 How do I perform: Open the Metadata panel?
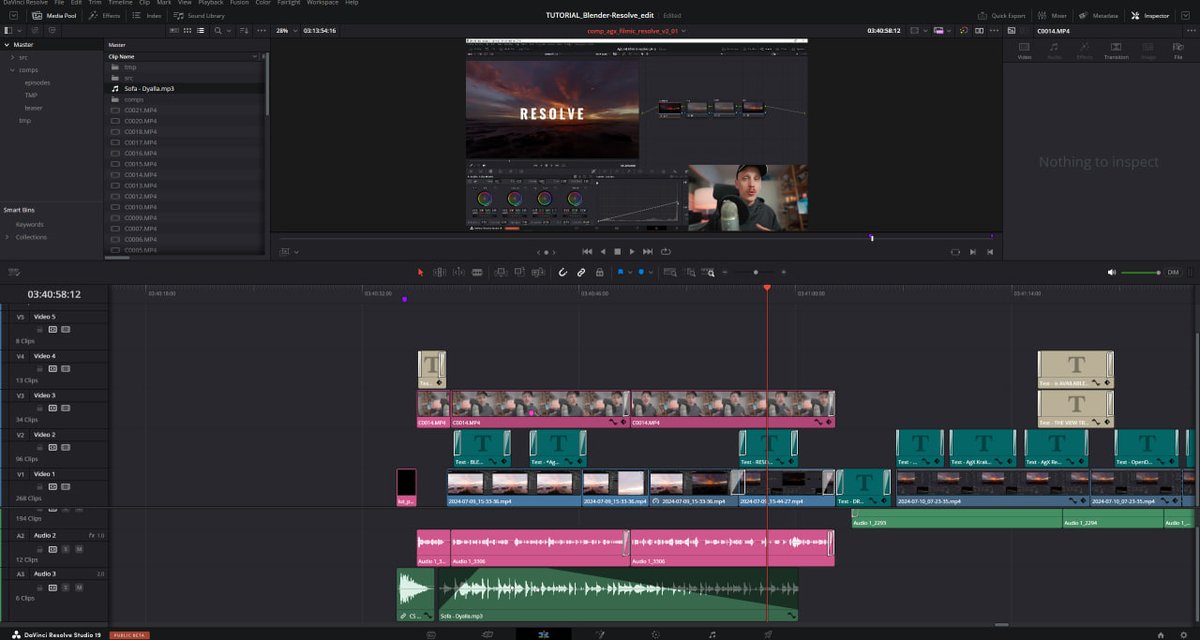pos(1099,16)
